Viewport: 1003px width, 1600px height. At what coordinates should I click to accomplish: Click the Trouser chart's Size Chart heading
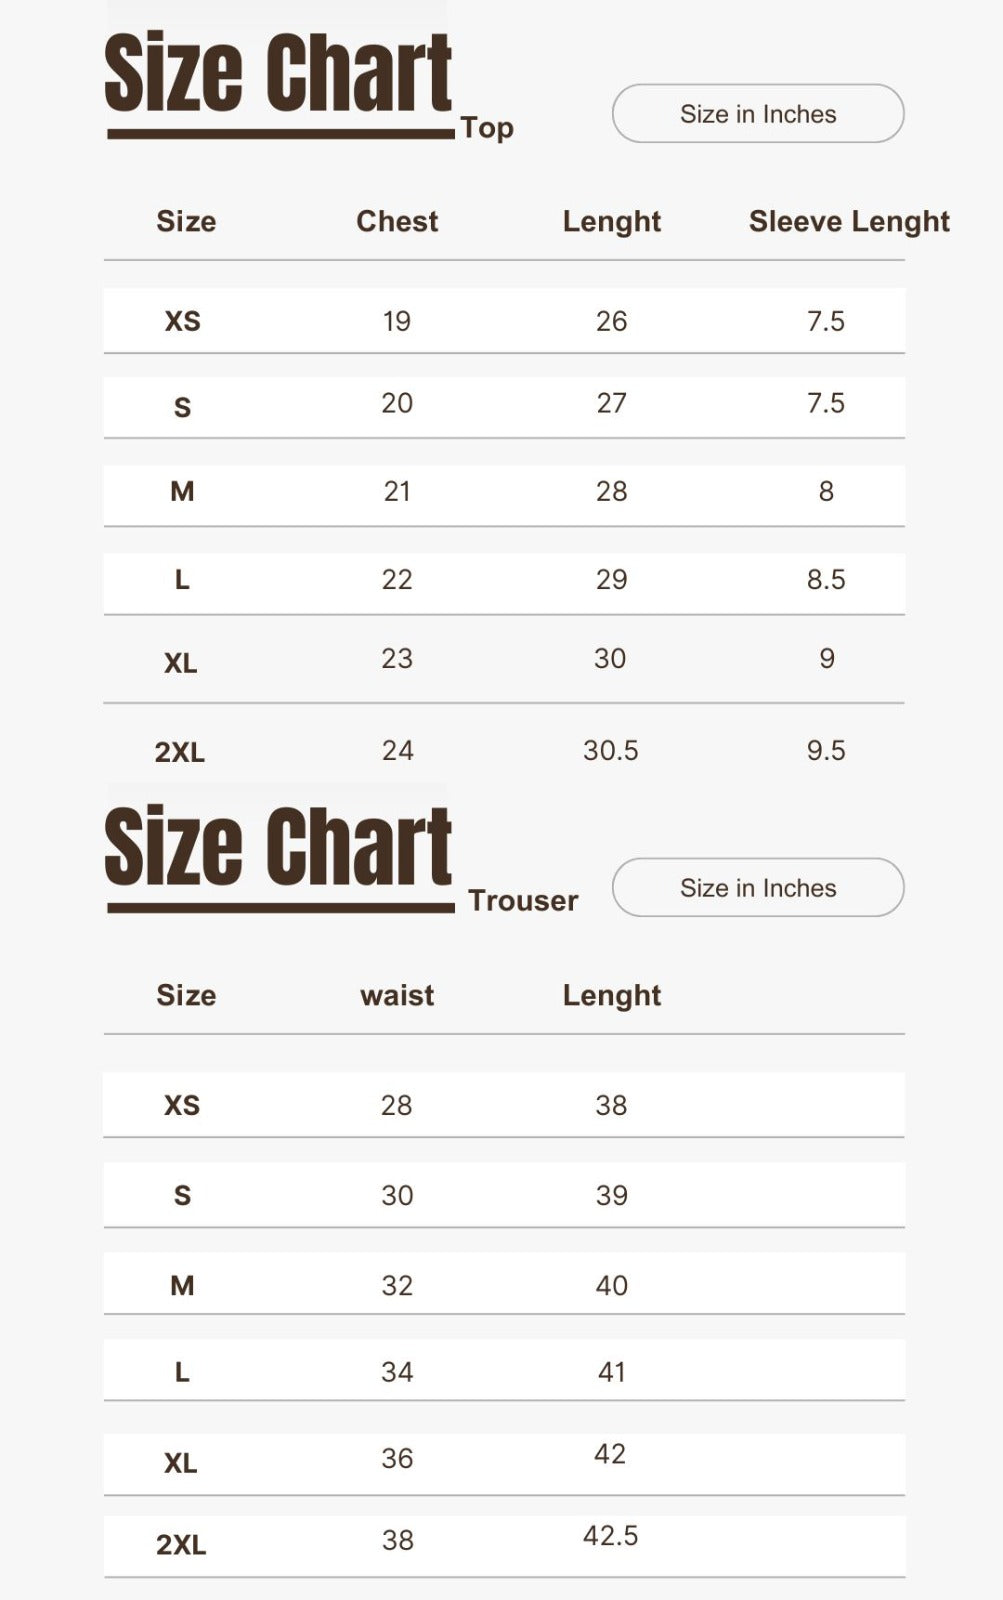[278, 848]
